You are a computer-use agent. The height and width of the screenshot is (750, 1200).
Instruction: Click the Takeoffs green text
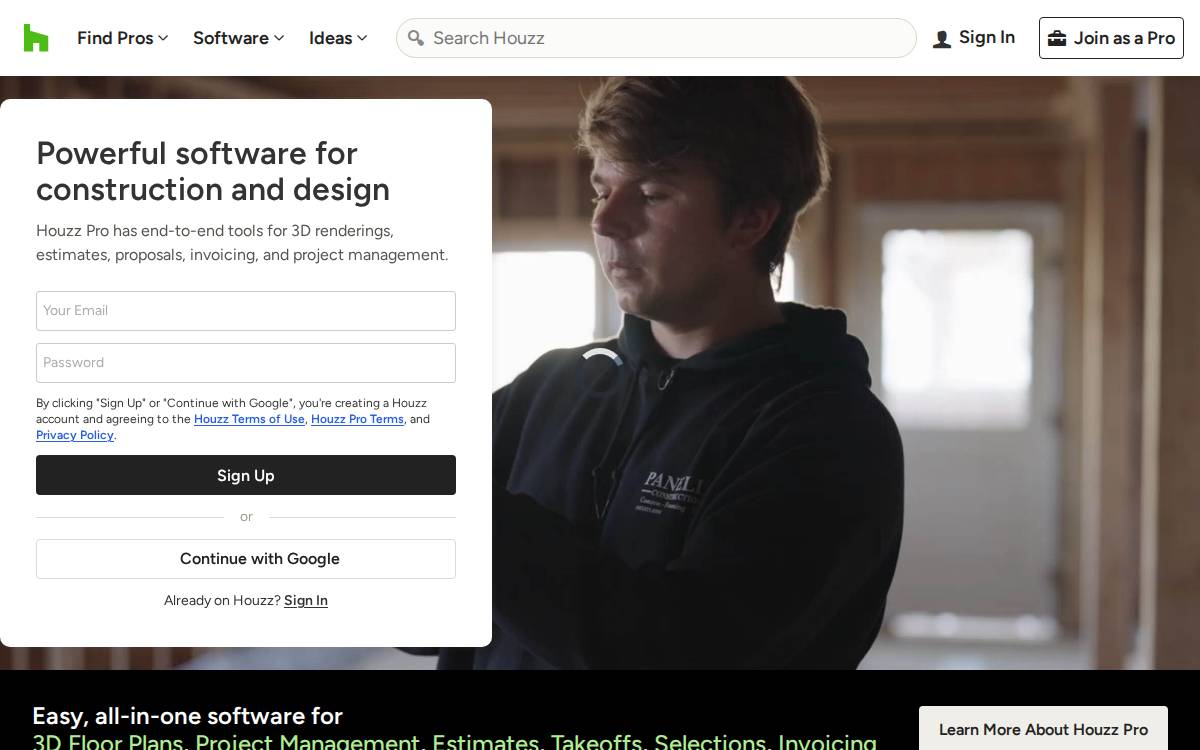(x=596, y=741)
